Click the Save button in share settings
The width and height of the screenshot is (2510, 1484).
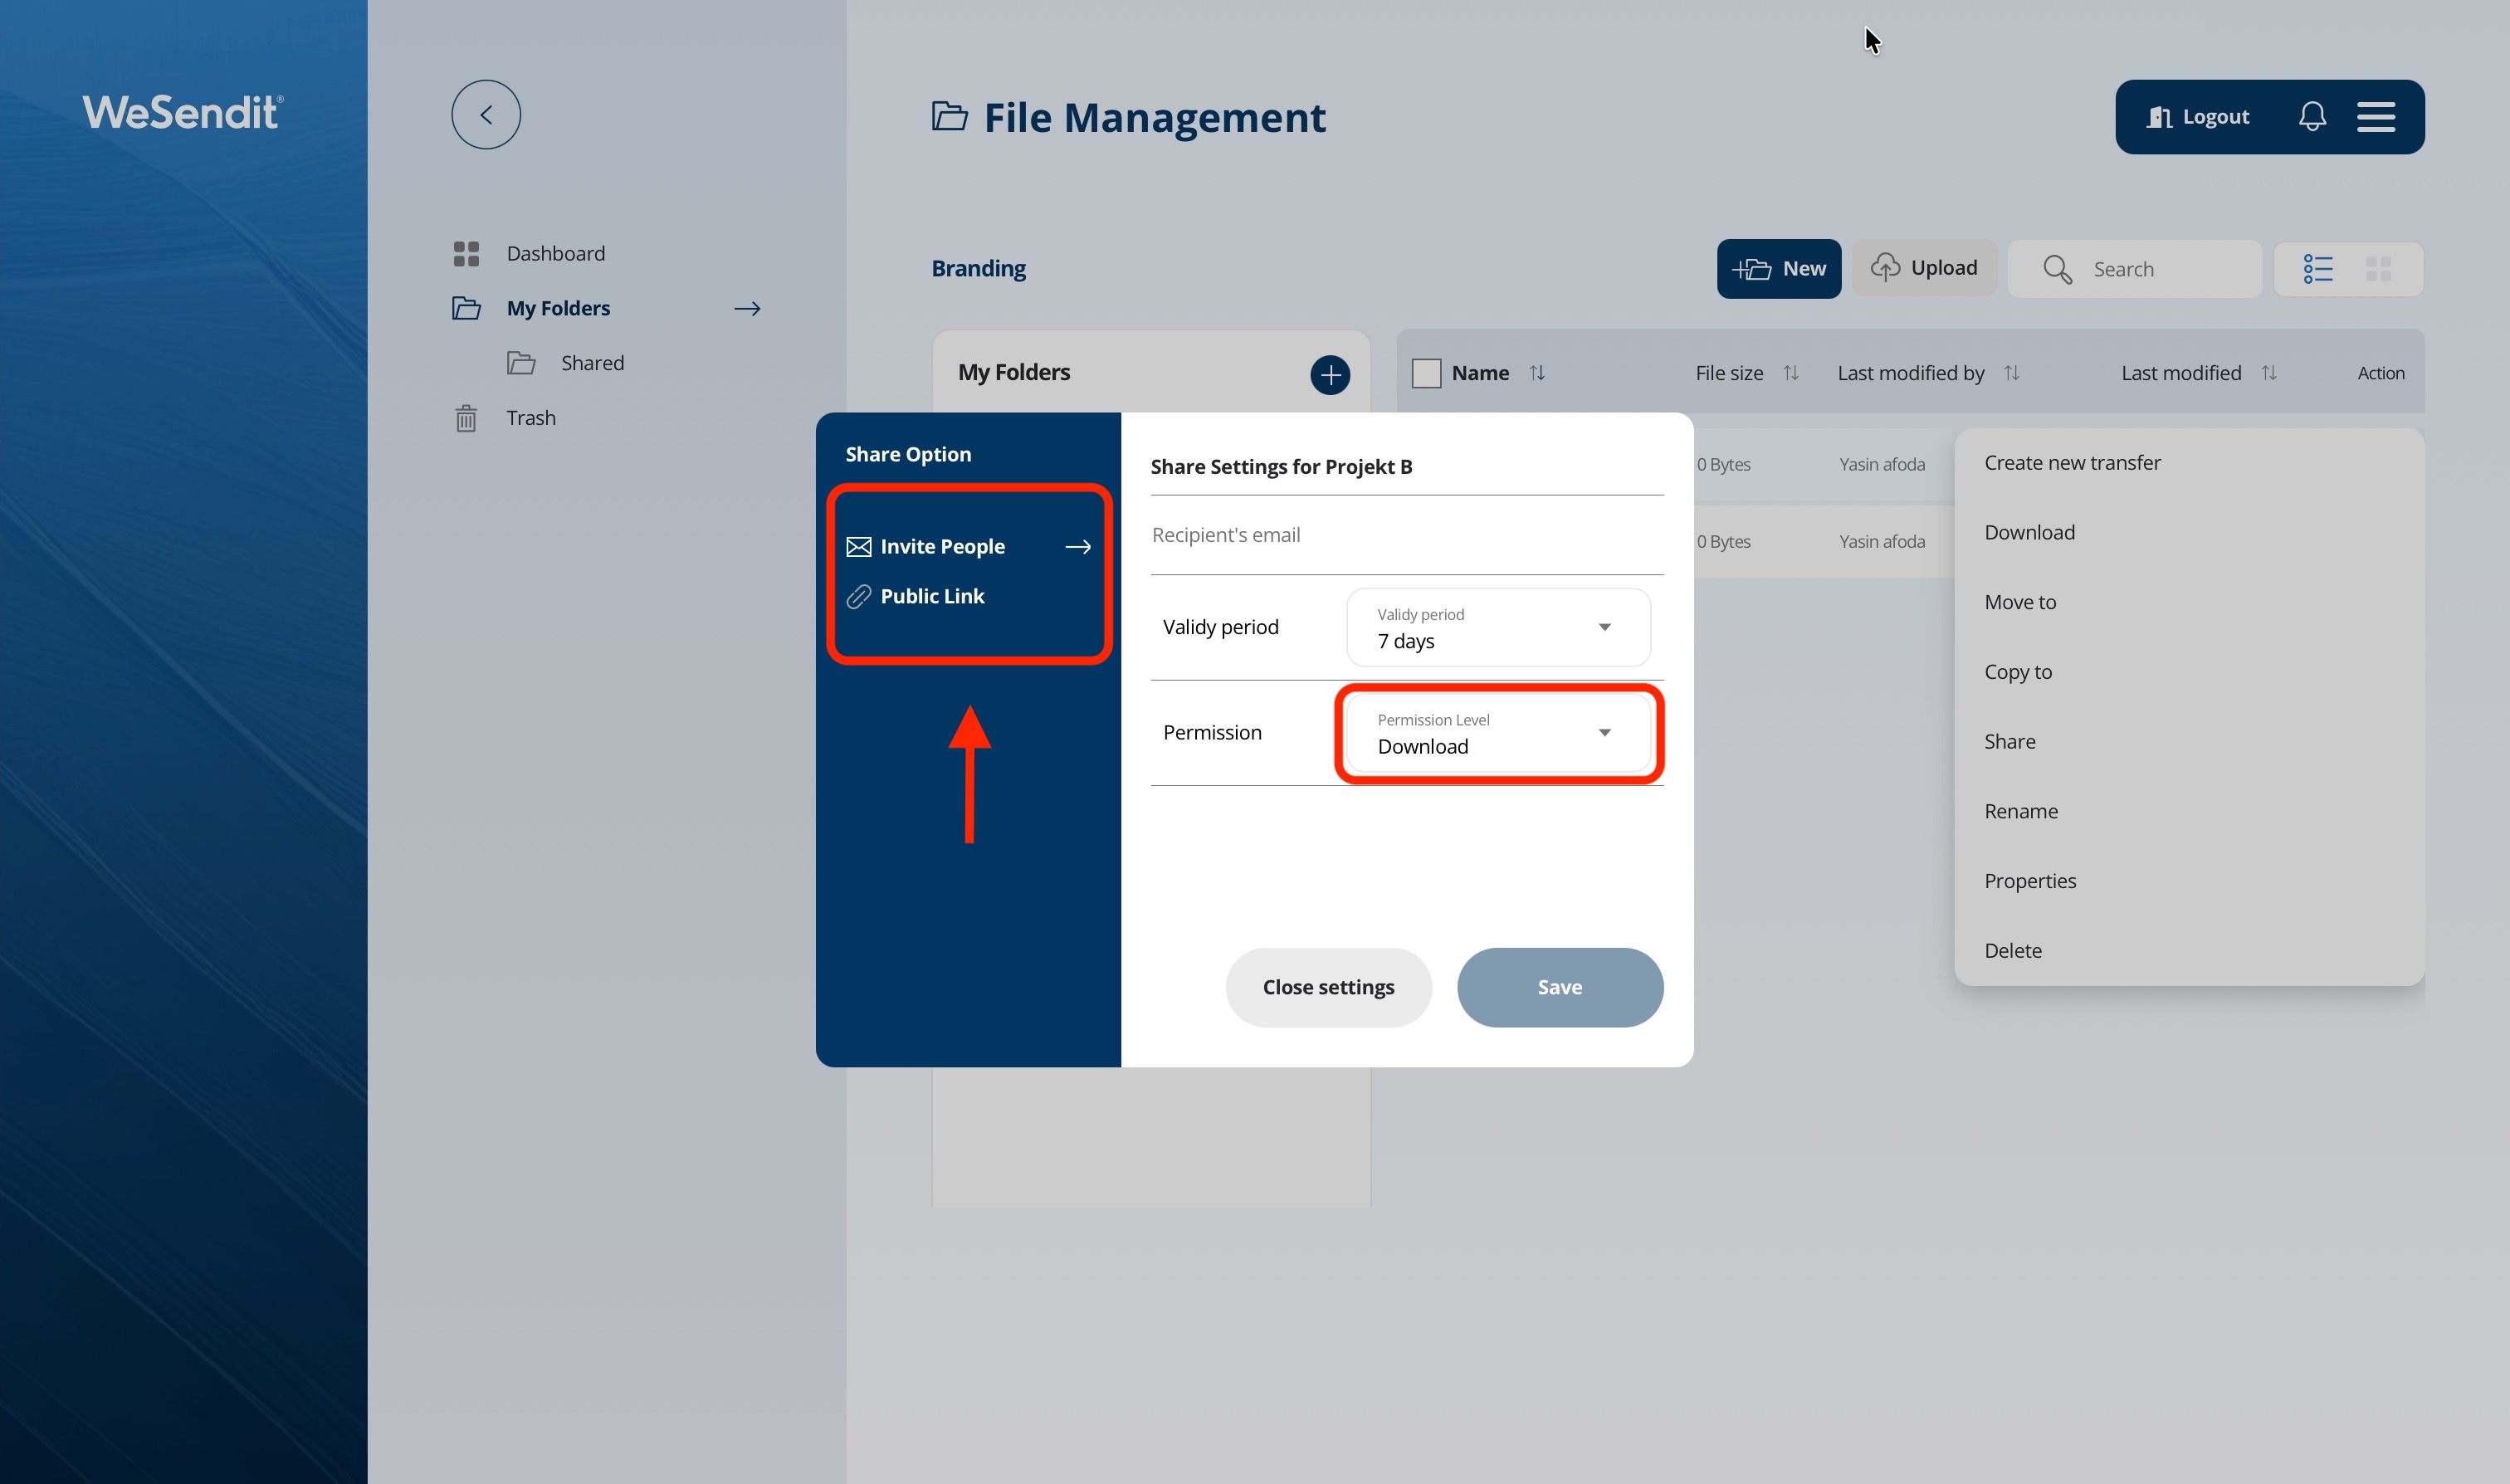1559,987
